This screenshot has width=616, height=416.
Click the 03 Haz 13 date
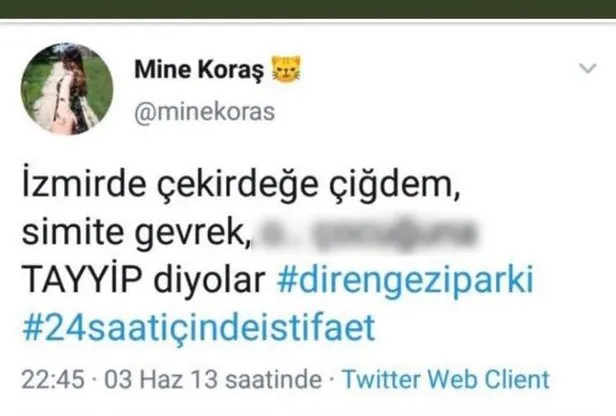coord(161,380)
